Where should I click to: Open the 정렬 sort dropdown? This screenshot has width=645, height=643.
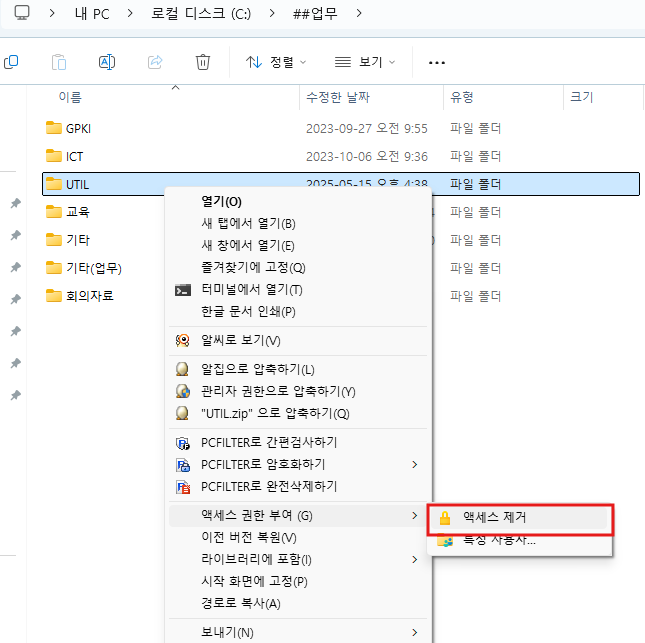(x=277, y=62)
